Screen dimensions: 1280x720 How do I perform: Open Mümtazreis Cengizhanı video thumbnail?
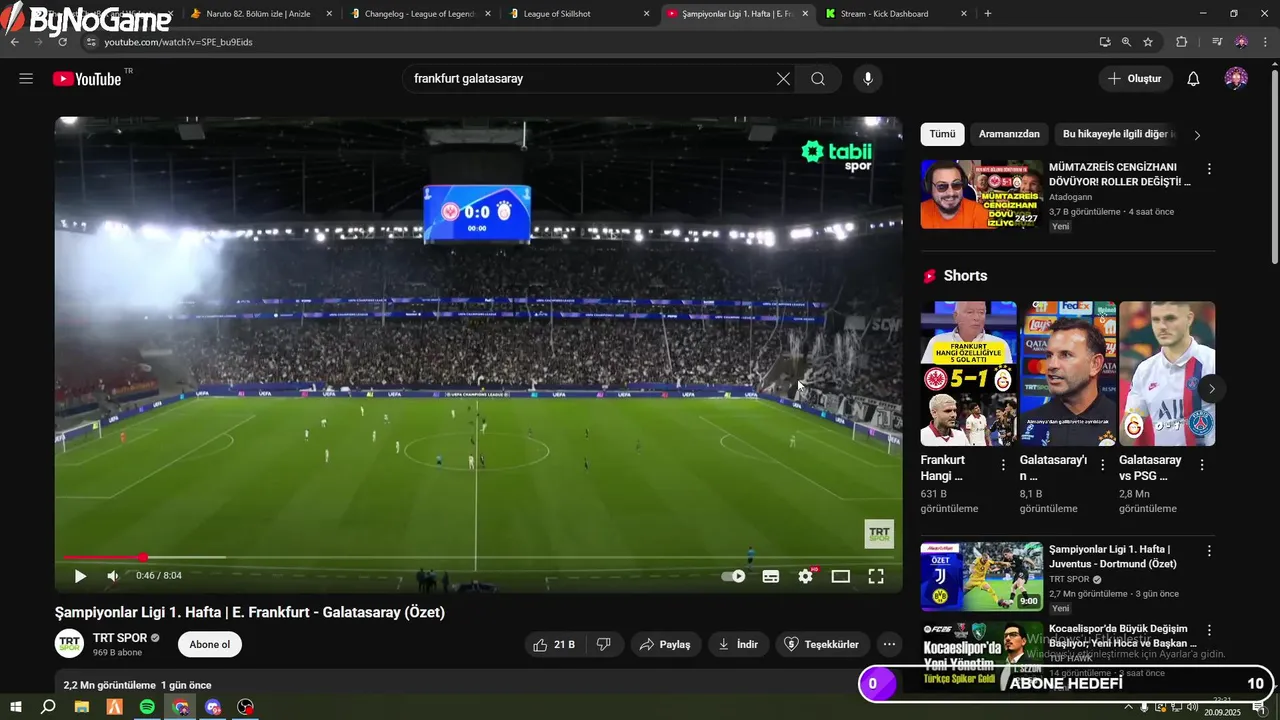[x=981, y=194]
